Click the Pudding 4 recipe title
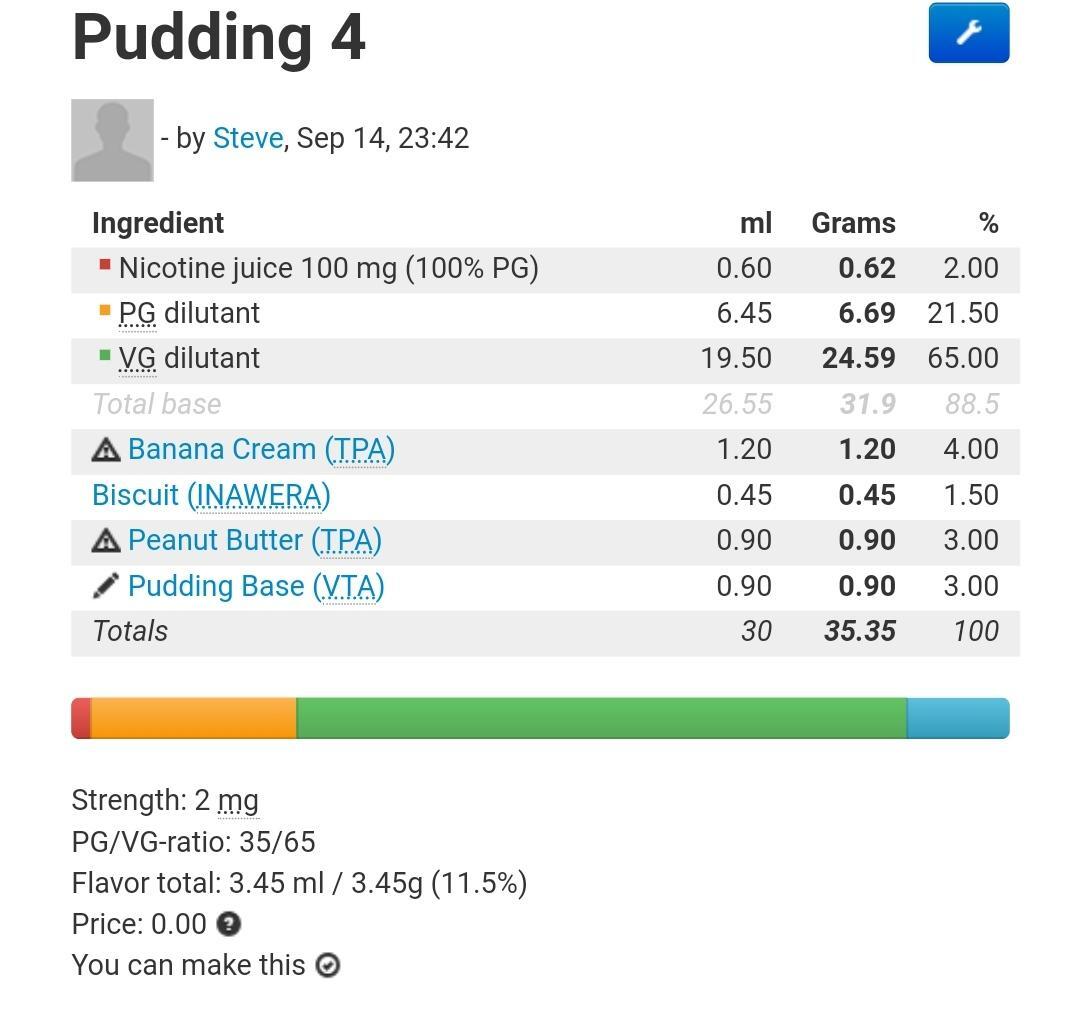1080x1012 pixels. point(219,37)
